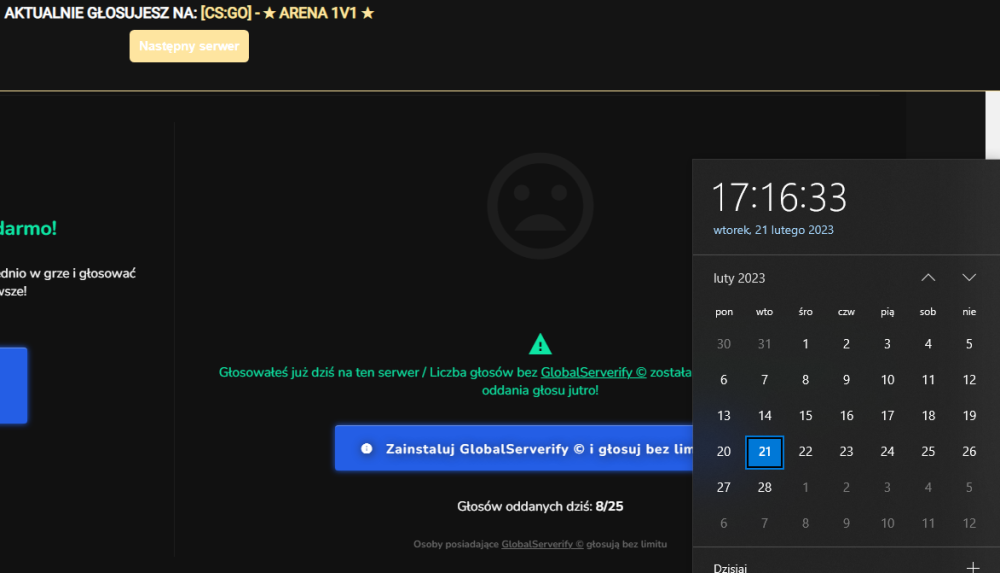1000x573 pixels.
Task: Select February 28 in calendar
Action: 765,487
